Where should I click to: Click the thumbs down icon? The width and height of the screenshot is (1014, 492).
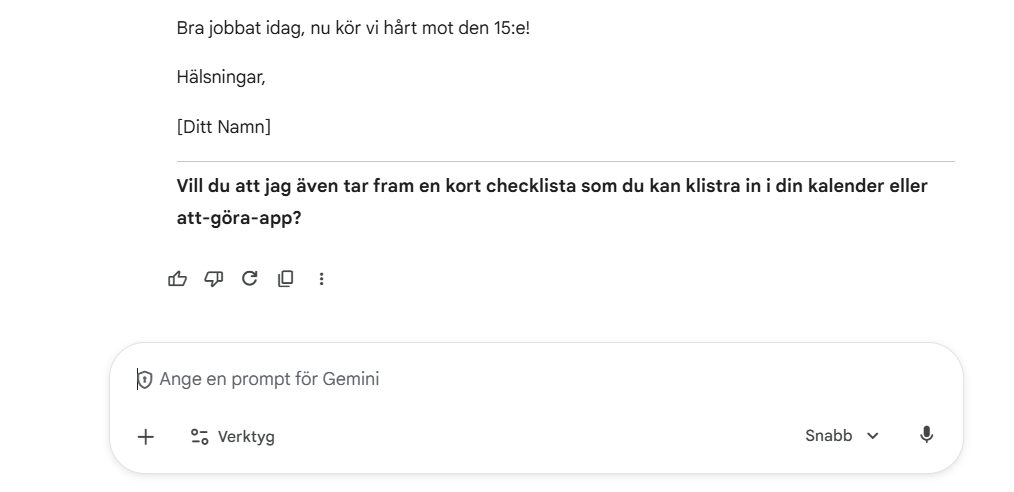coord(212,279)
